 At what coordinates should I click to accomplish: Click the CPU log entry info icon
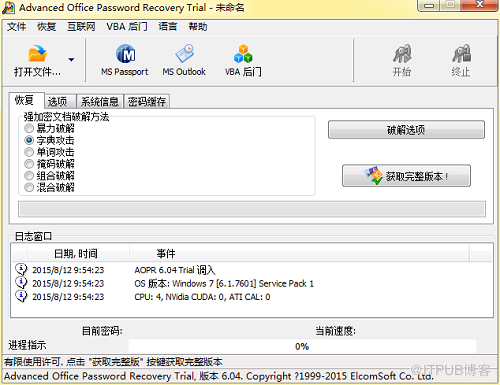tap(21, 296)
